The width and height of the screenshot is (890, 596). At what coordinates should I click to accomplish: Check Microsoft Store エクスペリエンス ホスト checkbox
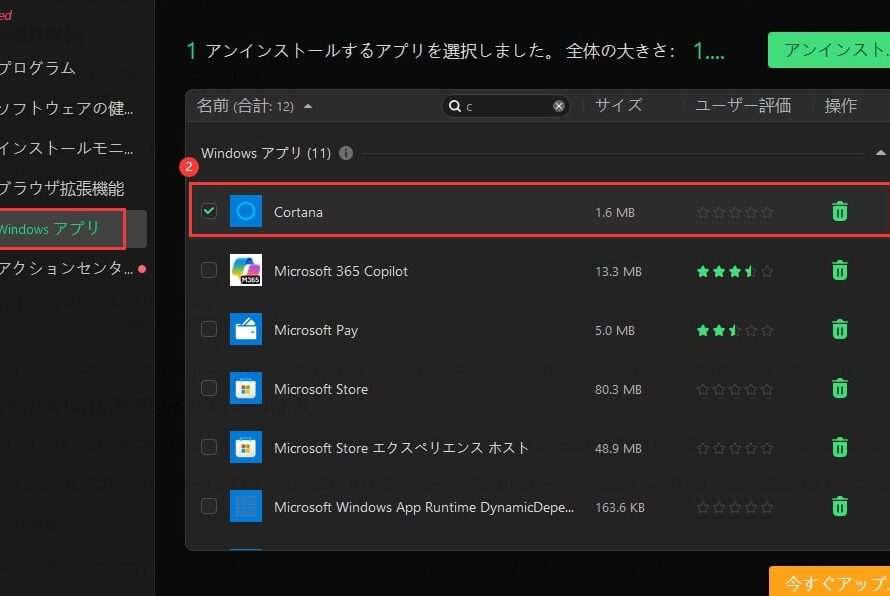209,447
